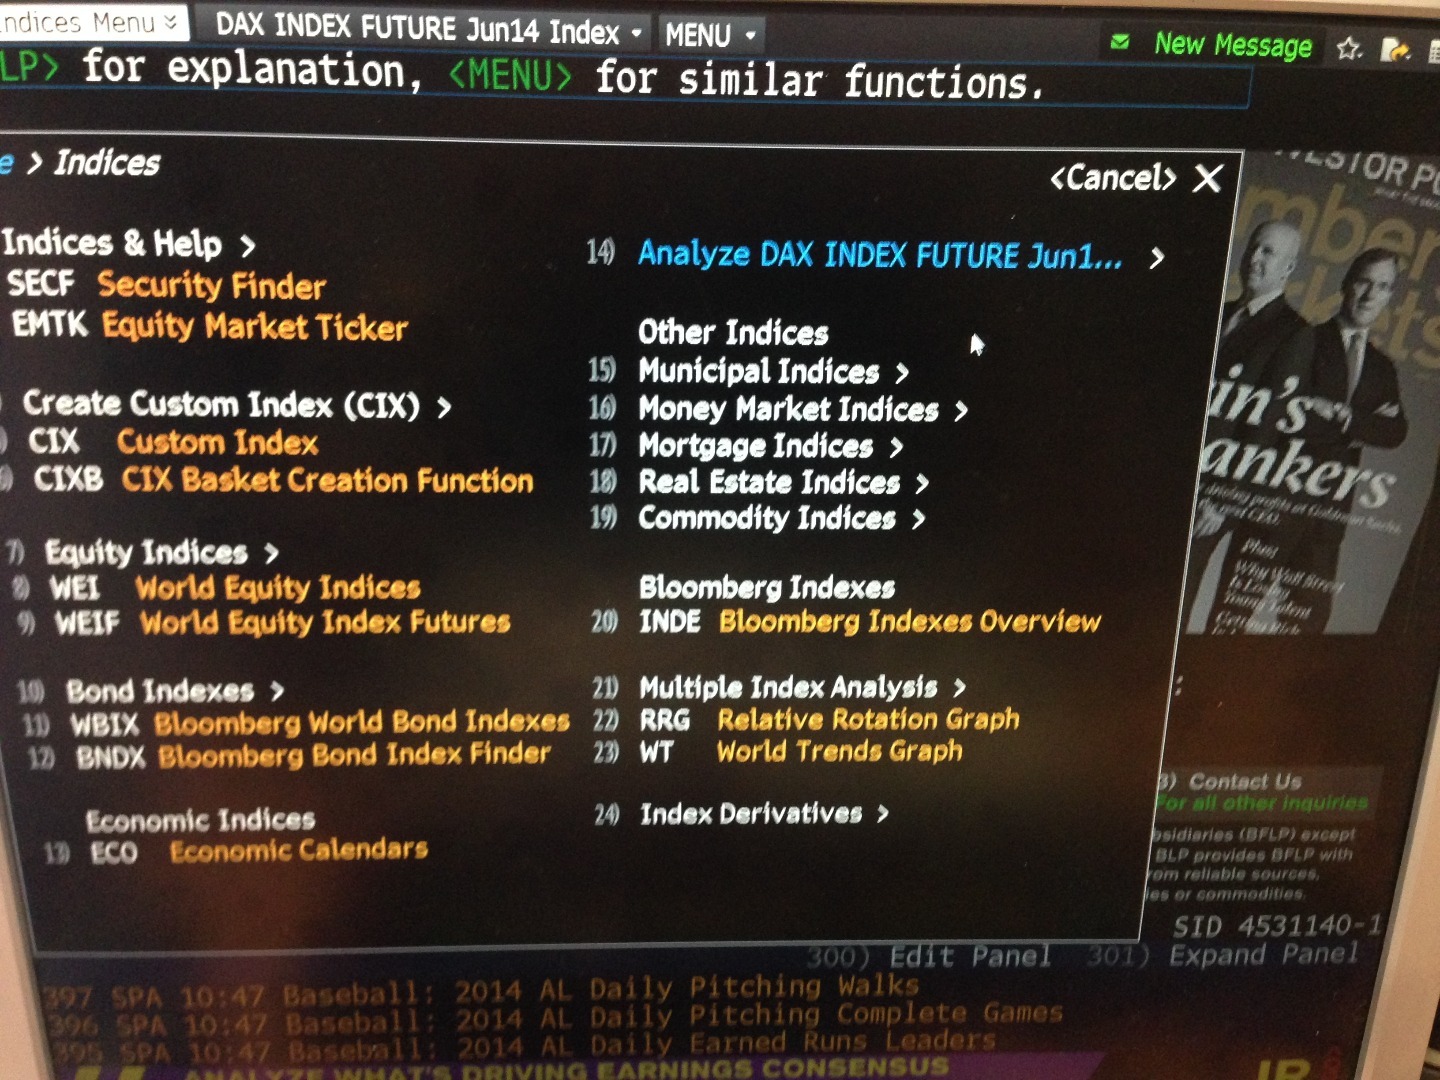Viewport: 1440px width, 1080px height.
Task: Expand Real Estate Indices submenu
Action: 784,482
